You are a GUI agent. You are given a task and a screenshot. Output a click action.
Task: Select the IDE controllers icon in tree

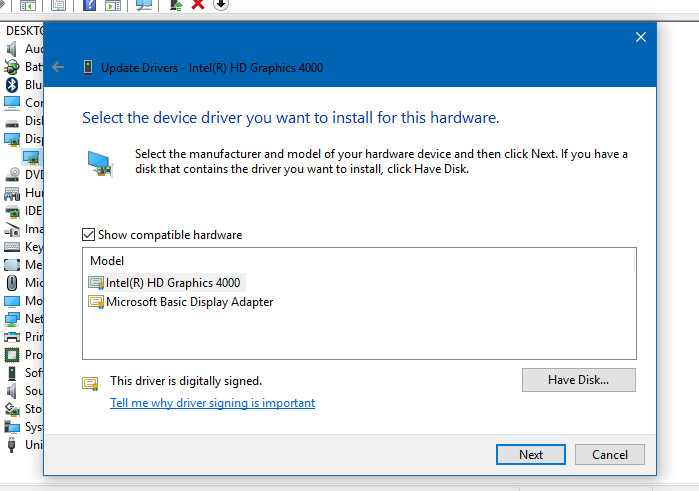pos(12,211)
